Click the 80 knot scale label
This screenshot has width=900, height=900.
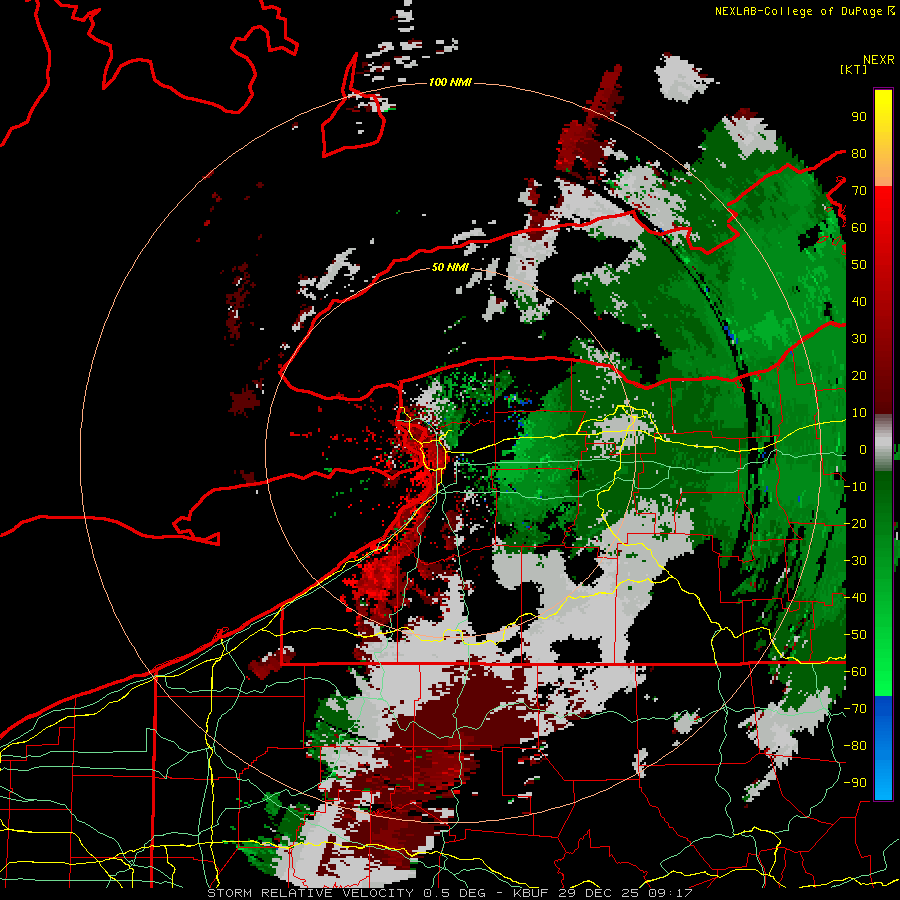coord(859,154)
